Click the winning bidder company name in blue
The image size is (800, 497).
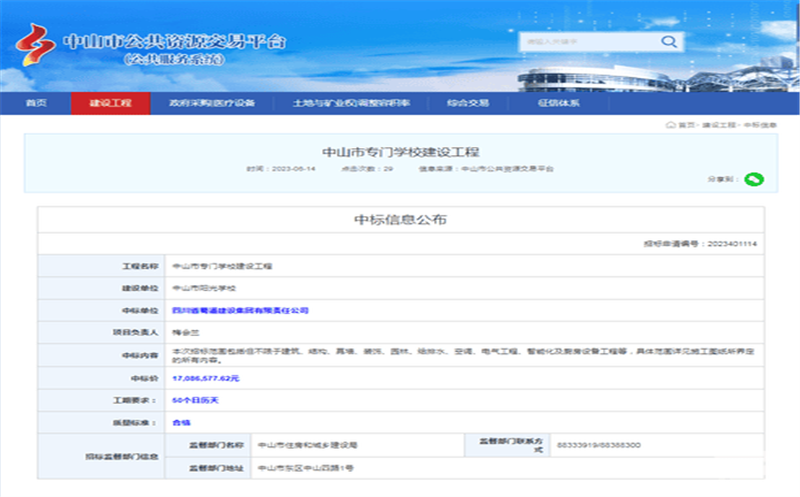[x=240, y=311]
